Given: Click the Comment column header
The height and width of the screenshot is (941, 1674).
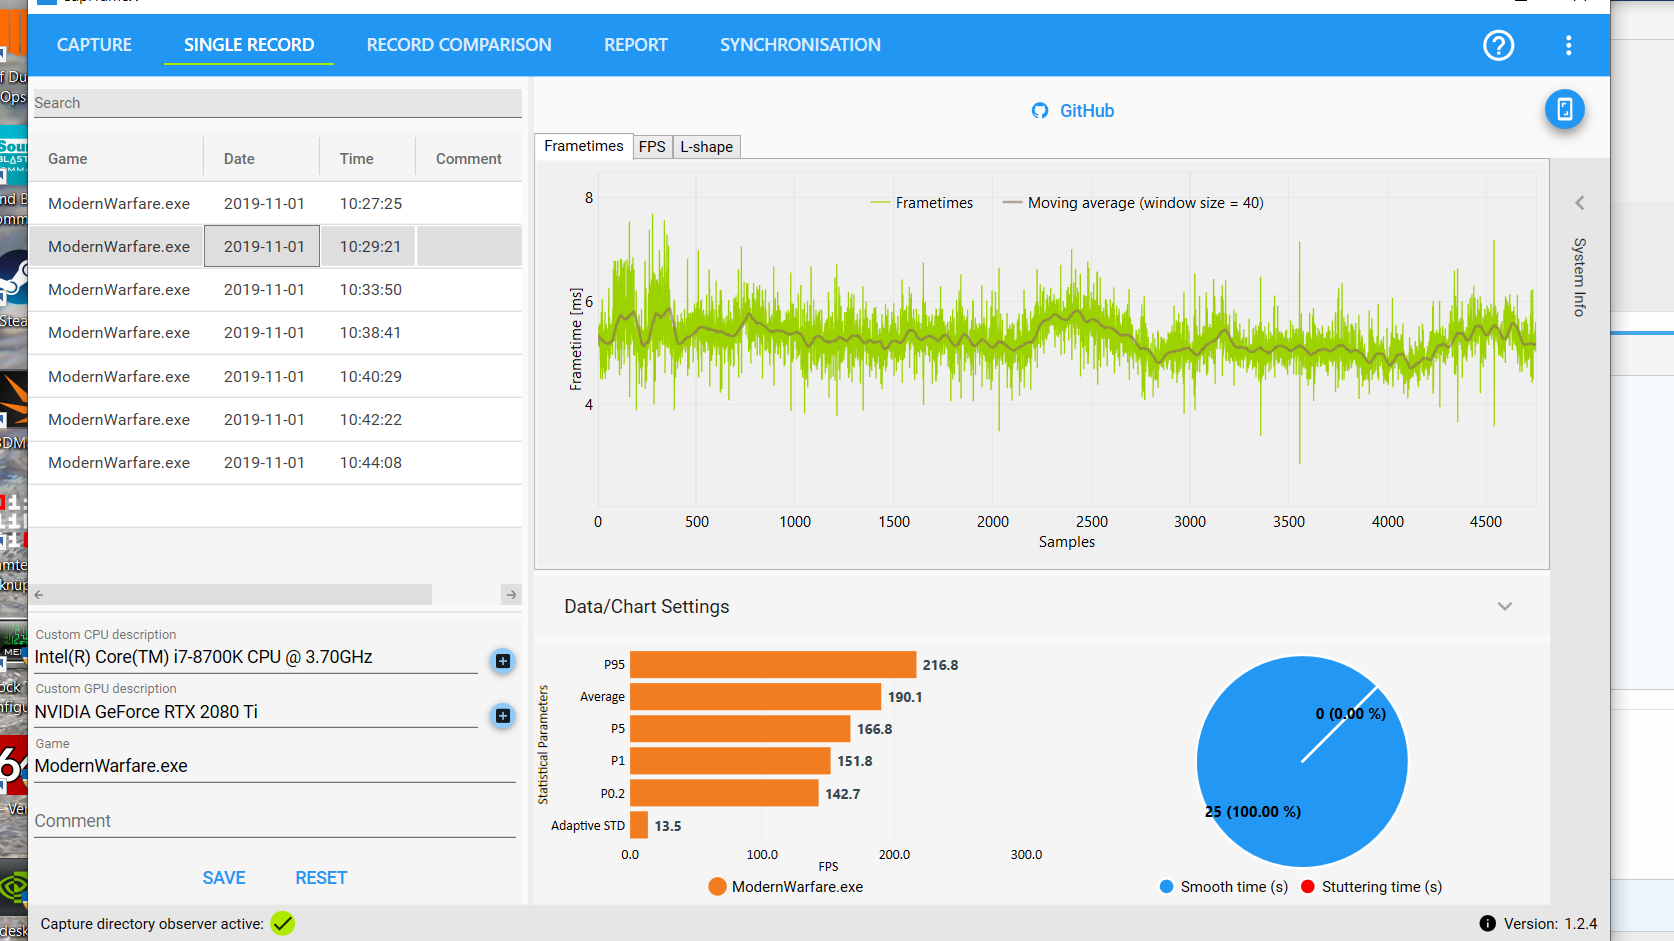Looking at the screenshot, I should 469,159.
